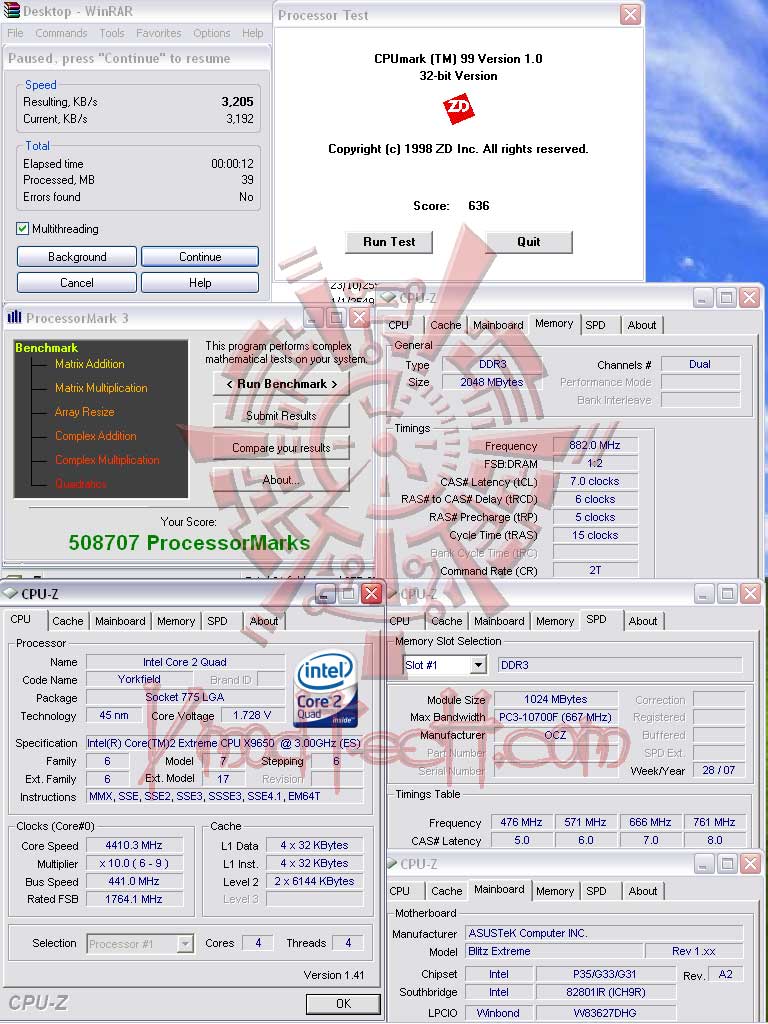The height and width of the screenshot is (1024, 768).
Task: Click Quit in the Processor Test window
Action: tap(529, 242)
